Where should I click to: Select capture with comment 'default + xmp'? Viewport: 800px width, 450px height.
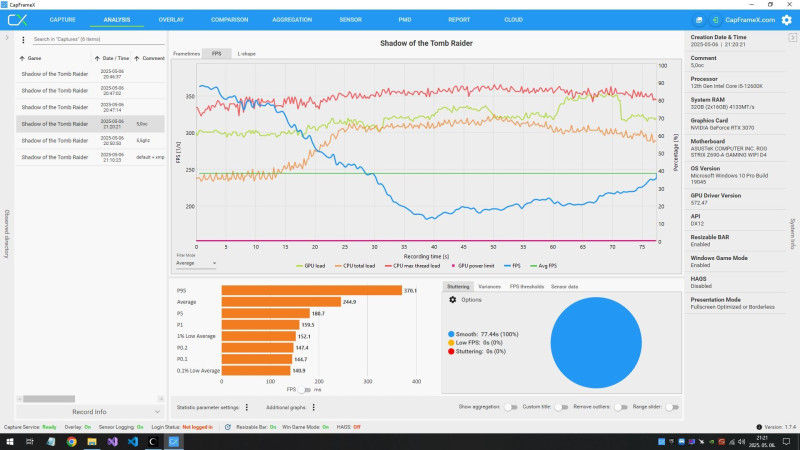click(90, 157)
